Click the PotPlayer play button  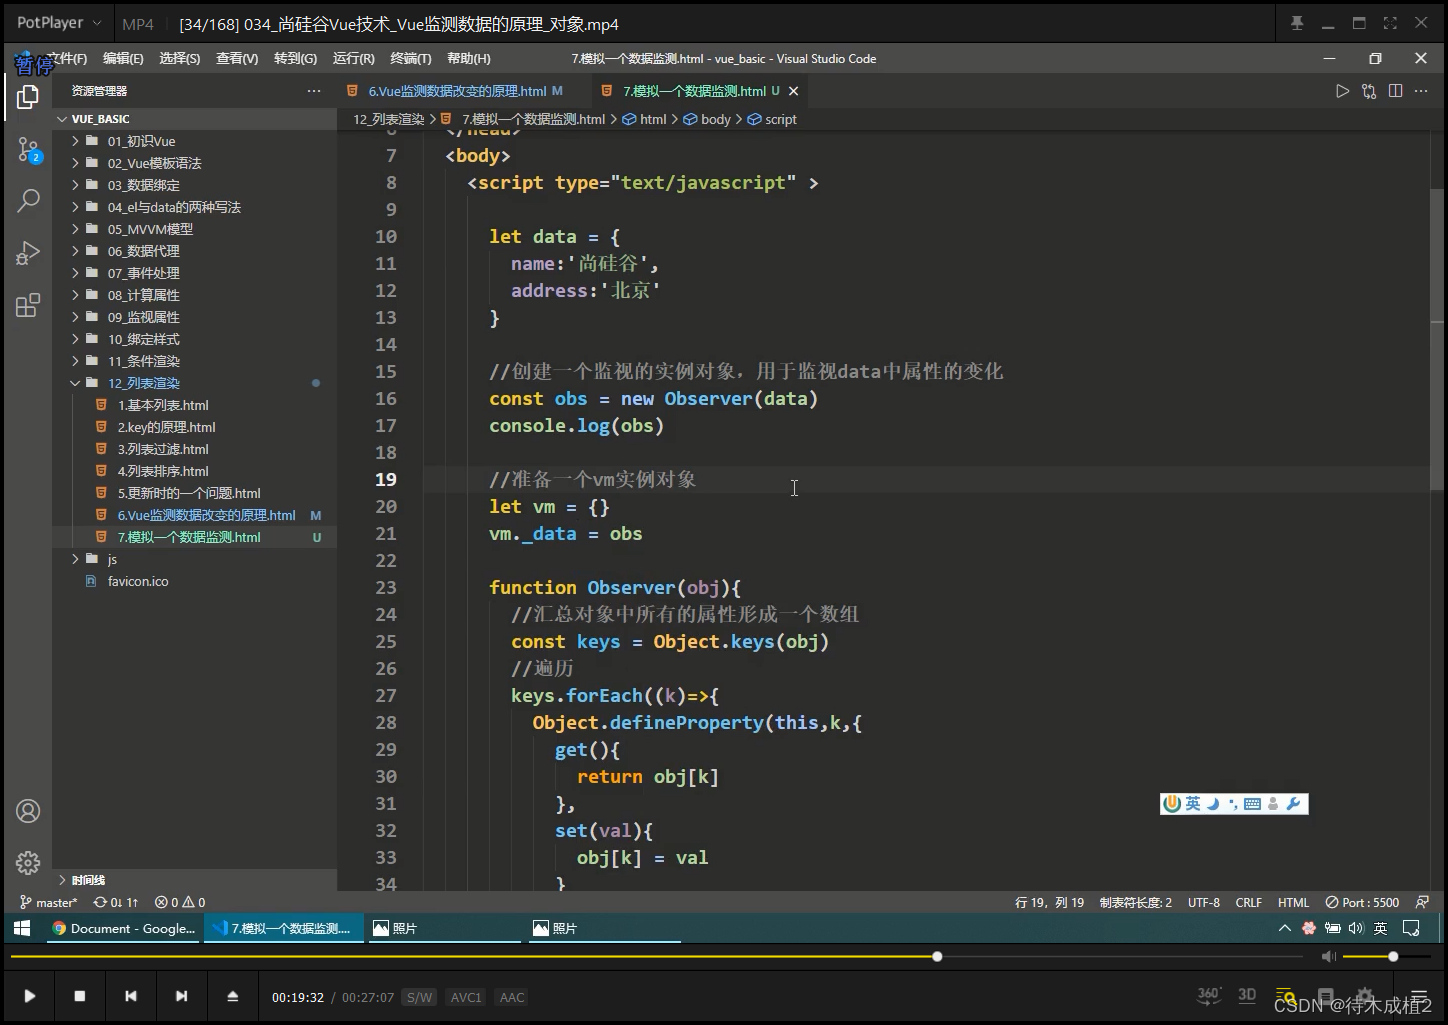point(29,996)
